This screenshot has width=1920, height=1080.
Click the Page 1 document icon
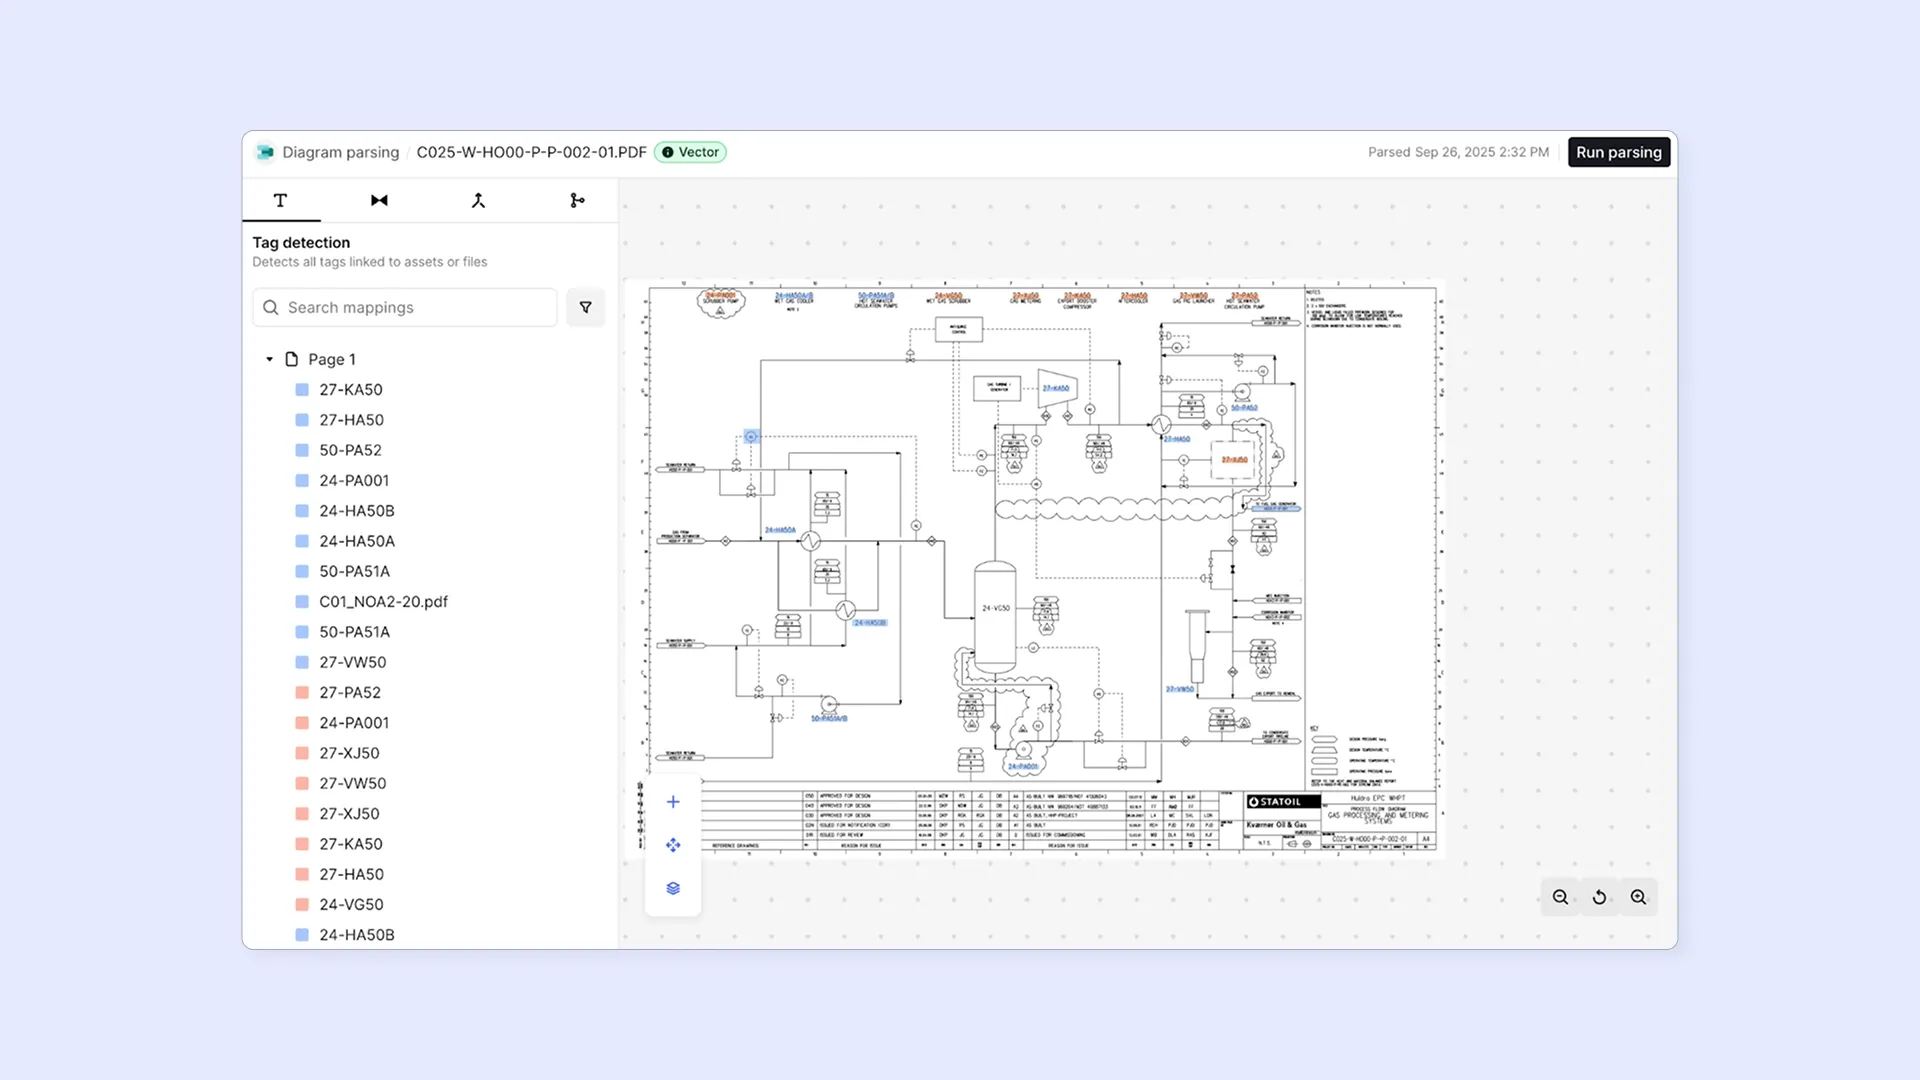click(292, 359)
